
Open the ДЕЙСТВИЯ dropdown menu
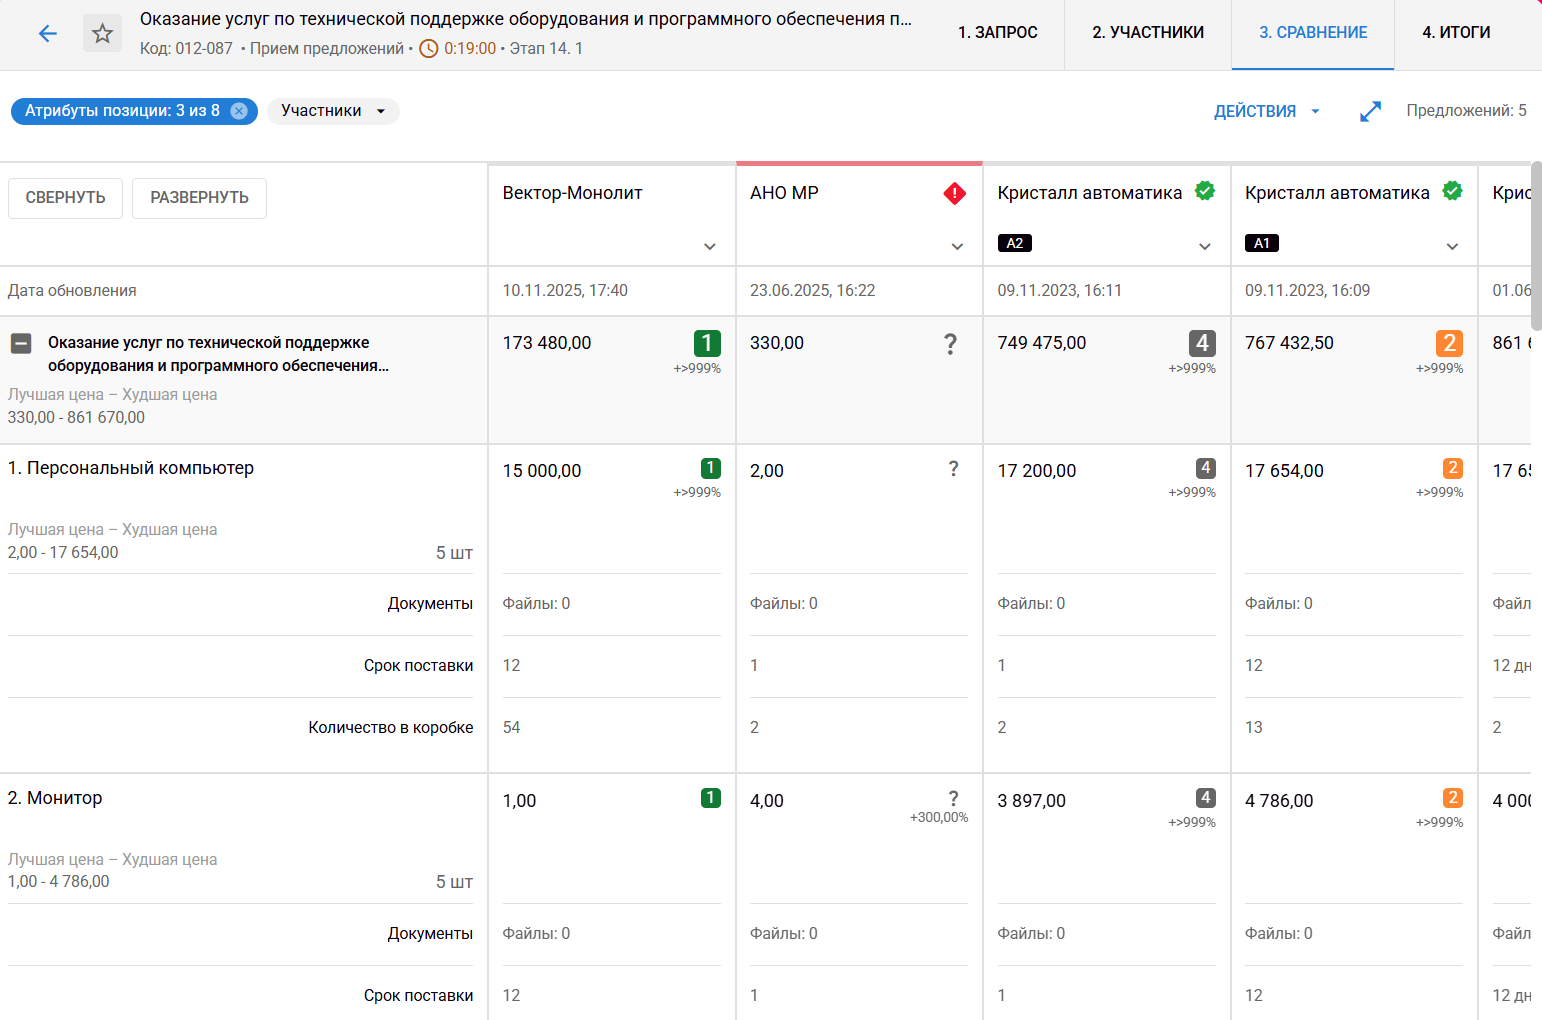coord(1266,111)
